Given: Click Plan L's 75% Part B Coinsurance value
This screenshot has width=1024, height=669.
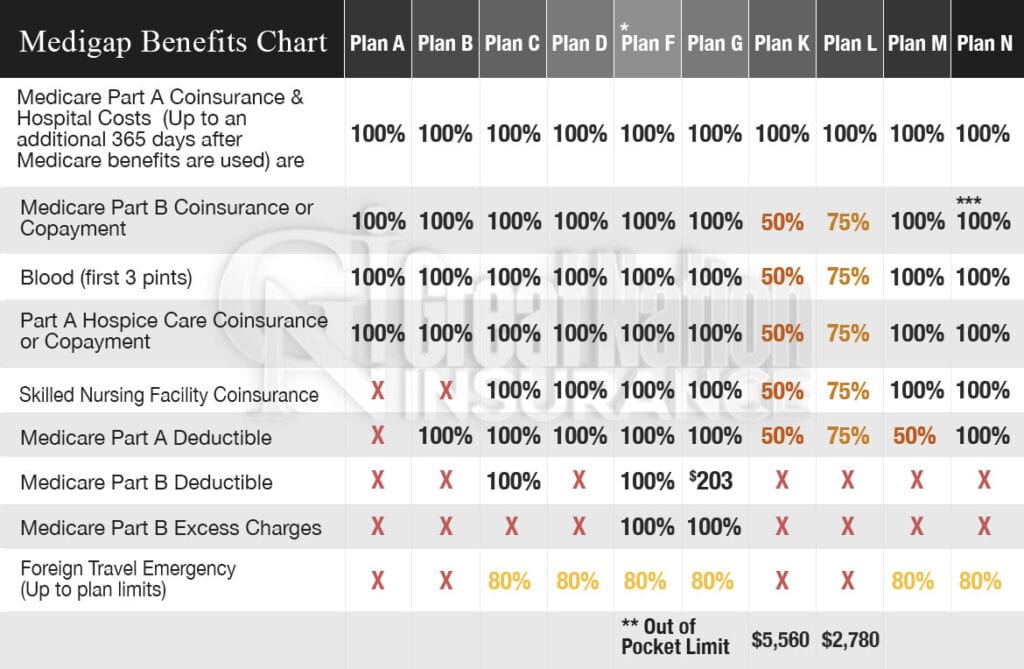Looking at the screenshot, I should click(848, 222).
